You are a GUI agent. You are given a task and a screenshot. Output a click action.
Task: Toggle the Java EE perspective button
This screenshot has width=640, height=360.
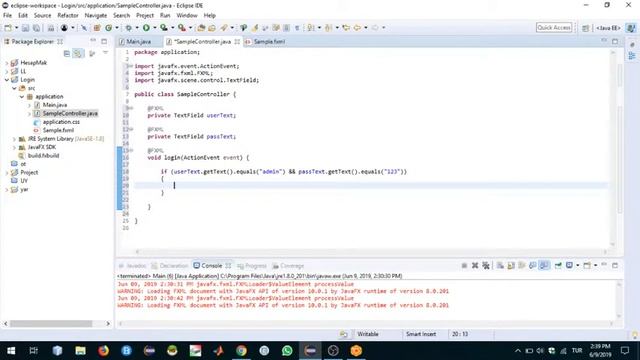(608, 28)
